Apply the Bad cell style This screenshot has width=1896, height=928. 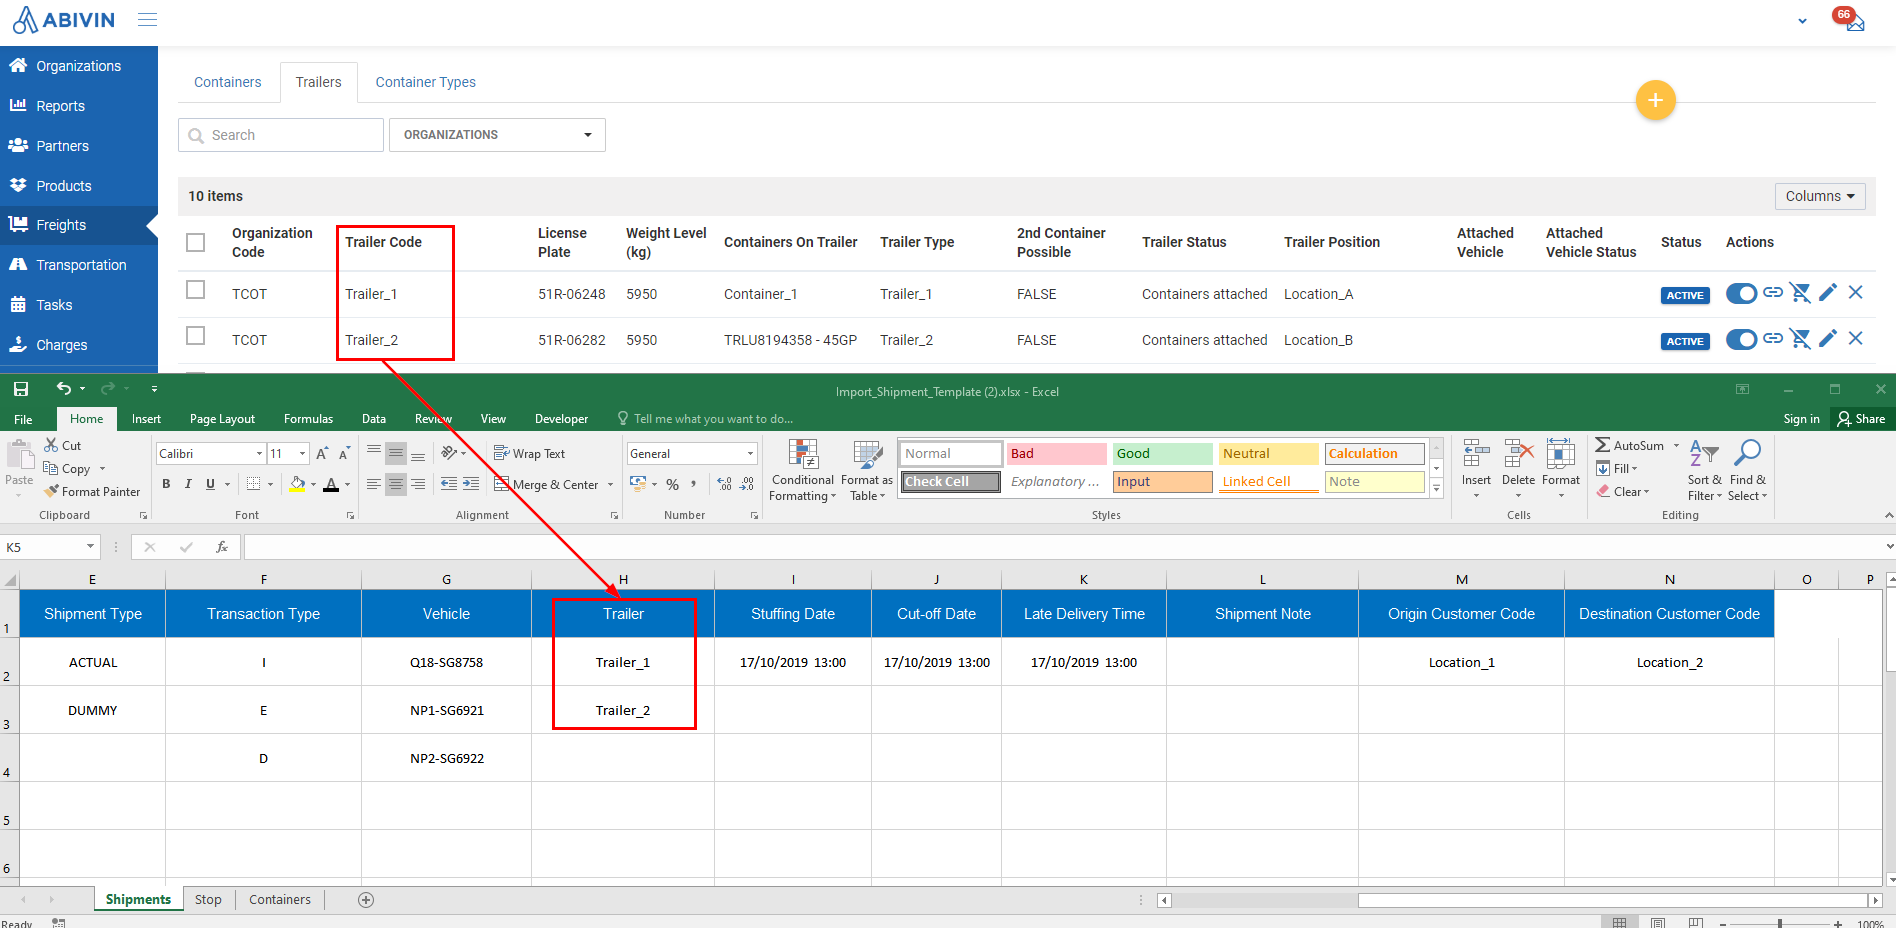[1057, 454]
